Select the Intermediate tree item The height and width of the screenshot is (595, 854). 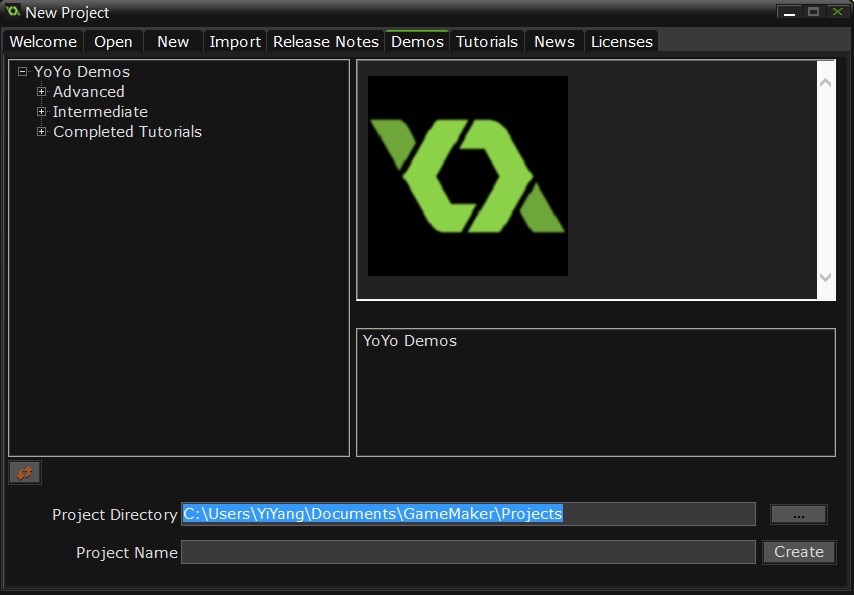(100, 112)
